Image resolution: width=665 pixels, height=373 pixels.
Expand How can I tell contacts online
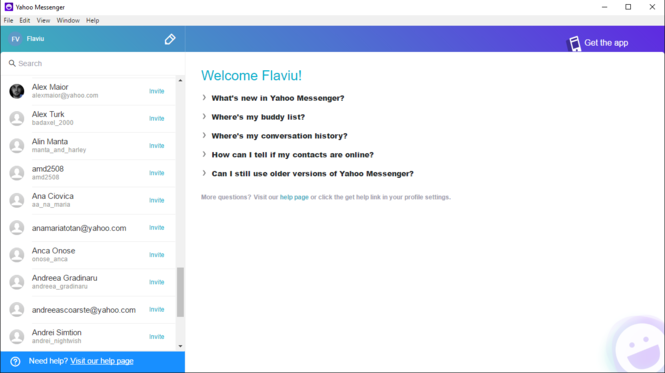click(288, 155)
